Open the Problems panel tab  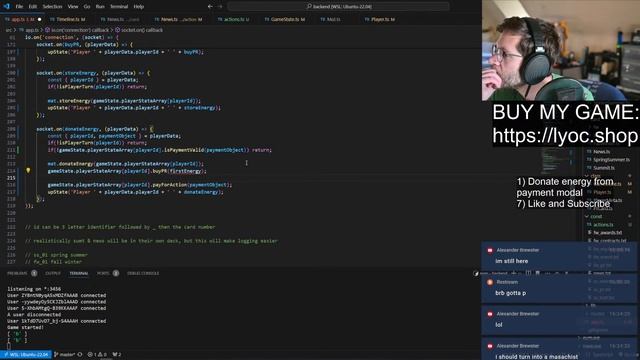pos(17,273)
